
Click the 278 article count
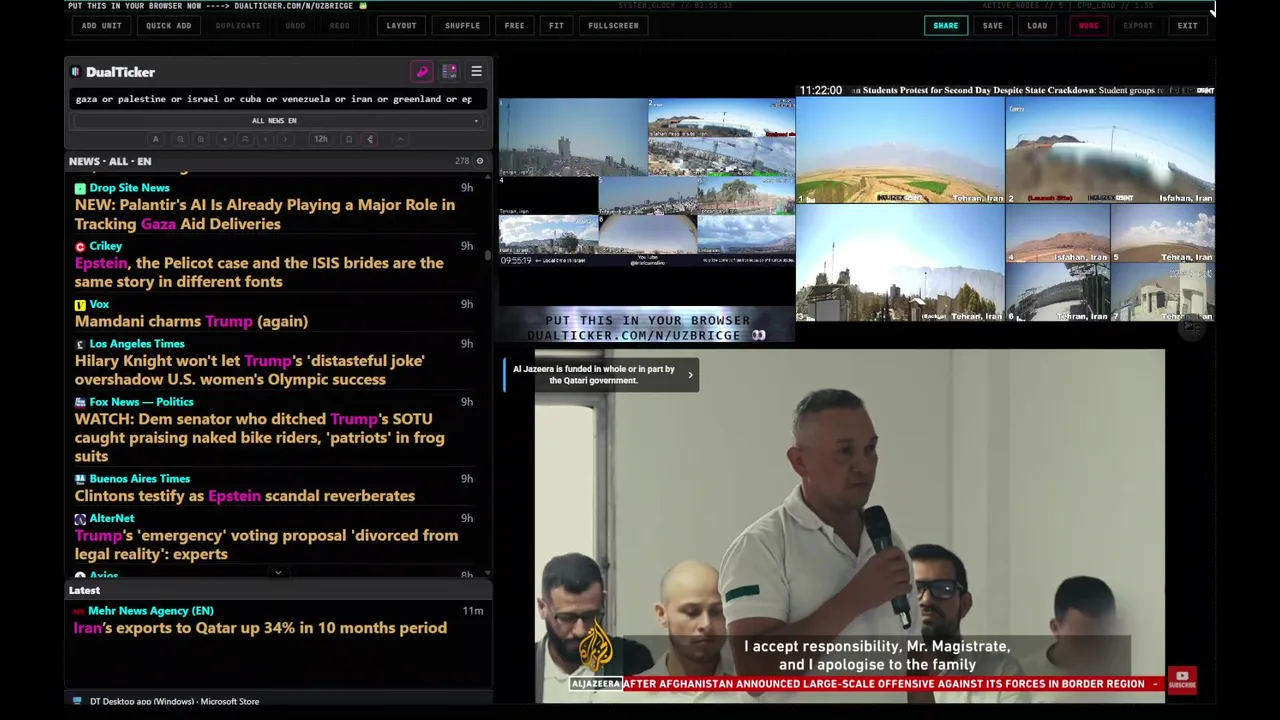462,161
